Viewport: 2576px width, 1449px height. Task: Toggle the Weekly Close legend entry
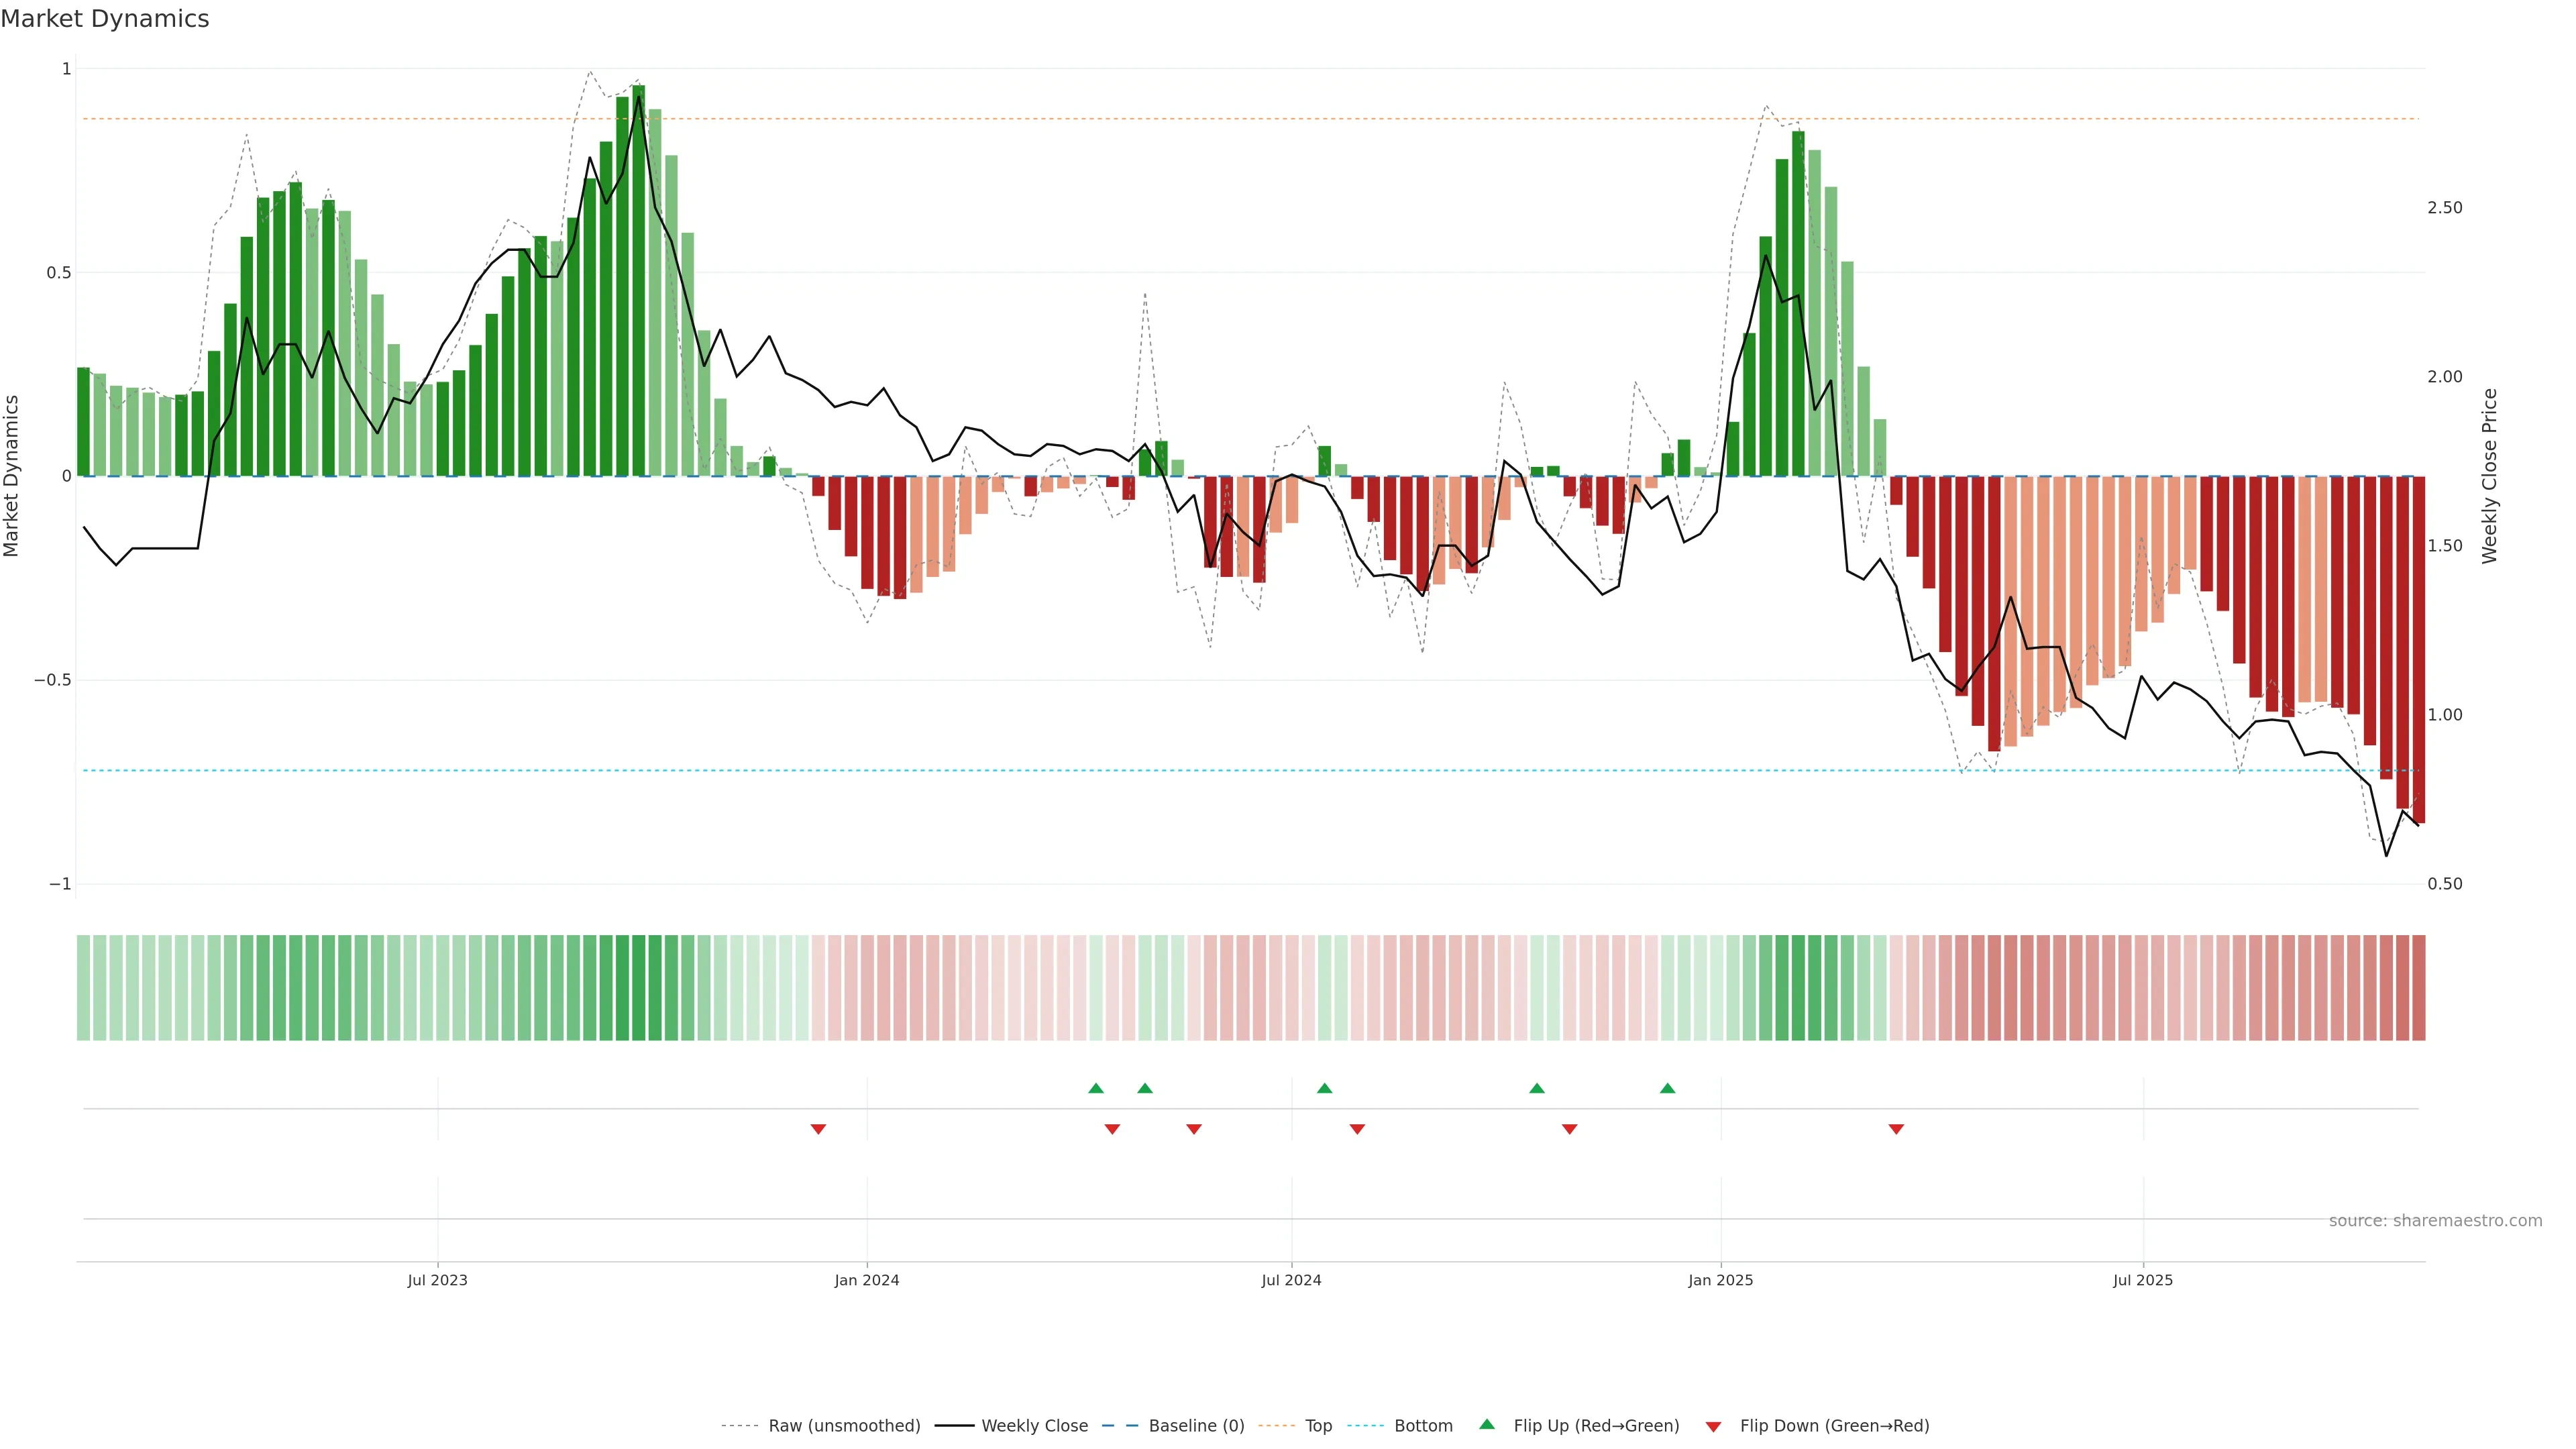1034,1426
